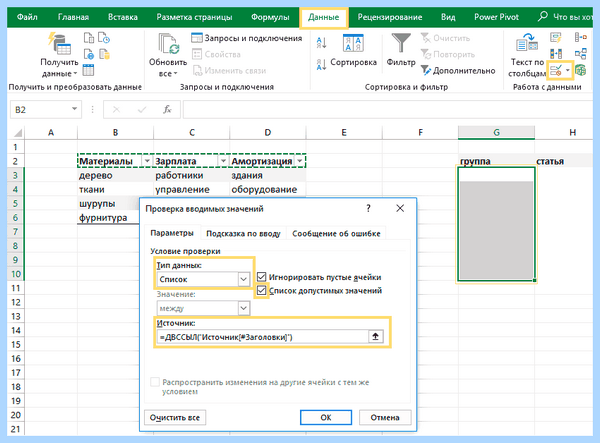Click the Manage Data Model icon
Viewport: 600px width, 443px height.
pos(580,70)
